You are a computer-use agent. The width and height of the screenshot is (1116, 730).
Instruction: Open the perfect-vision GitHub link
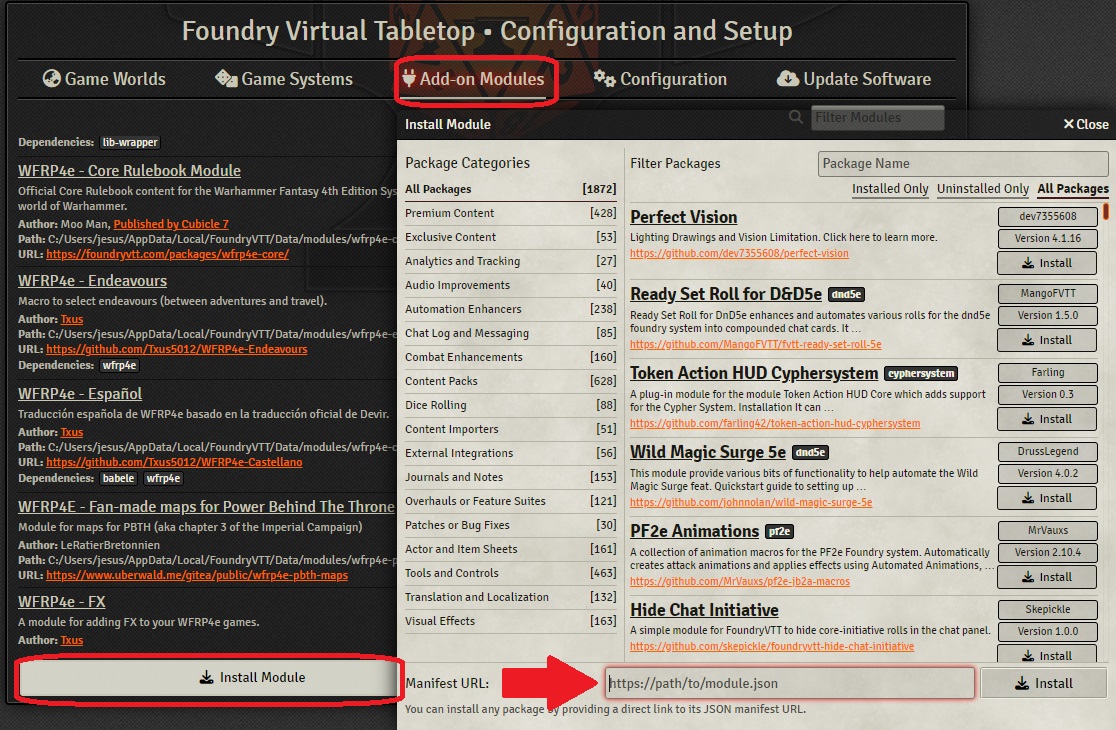[739, 253]
